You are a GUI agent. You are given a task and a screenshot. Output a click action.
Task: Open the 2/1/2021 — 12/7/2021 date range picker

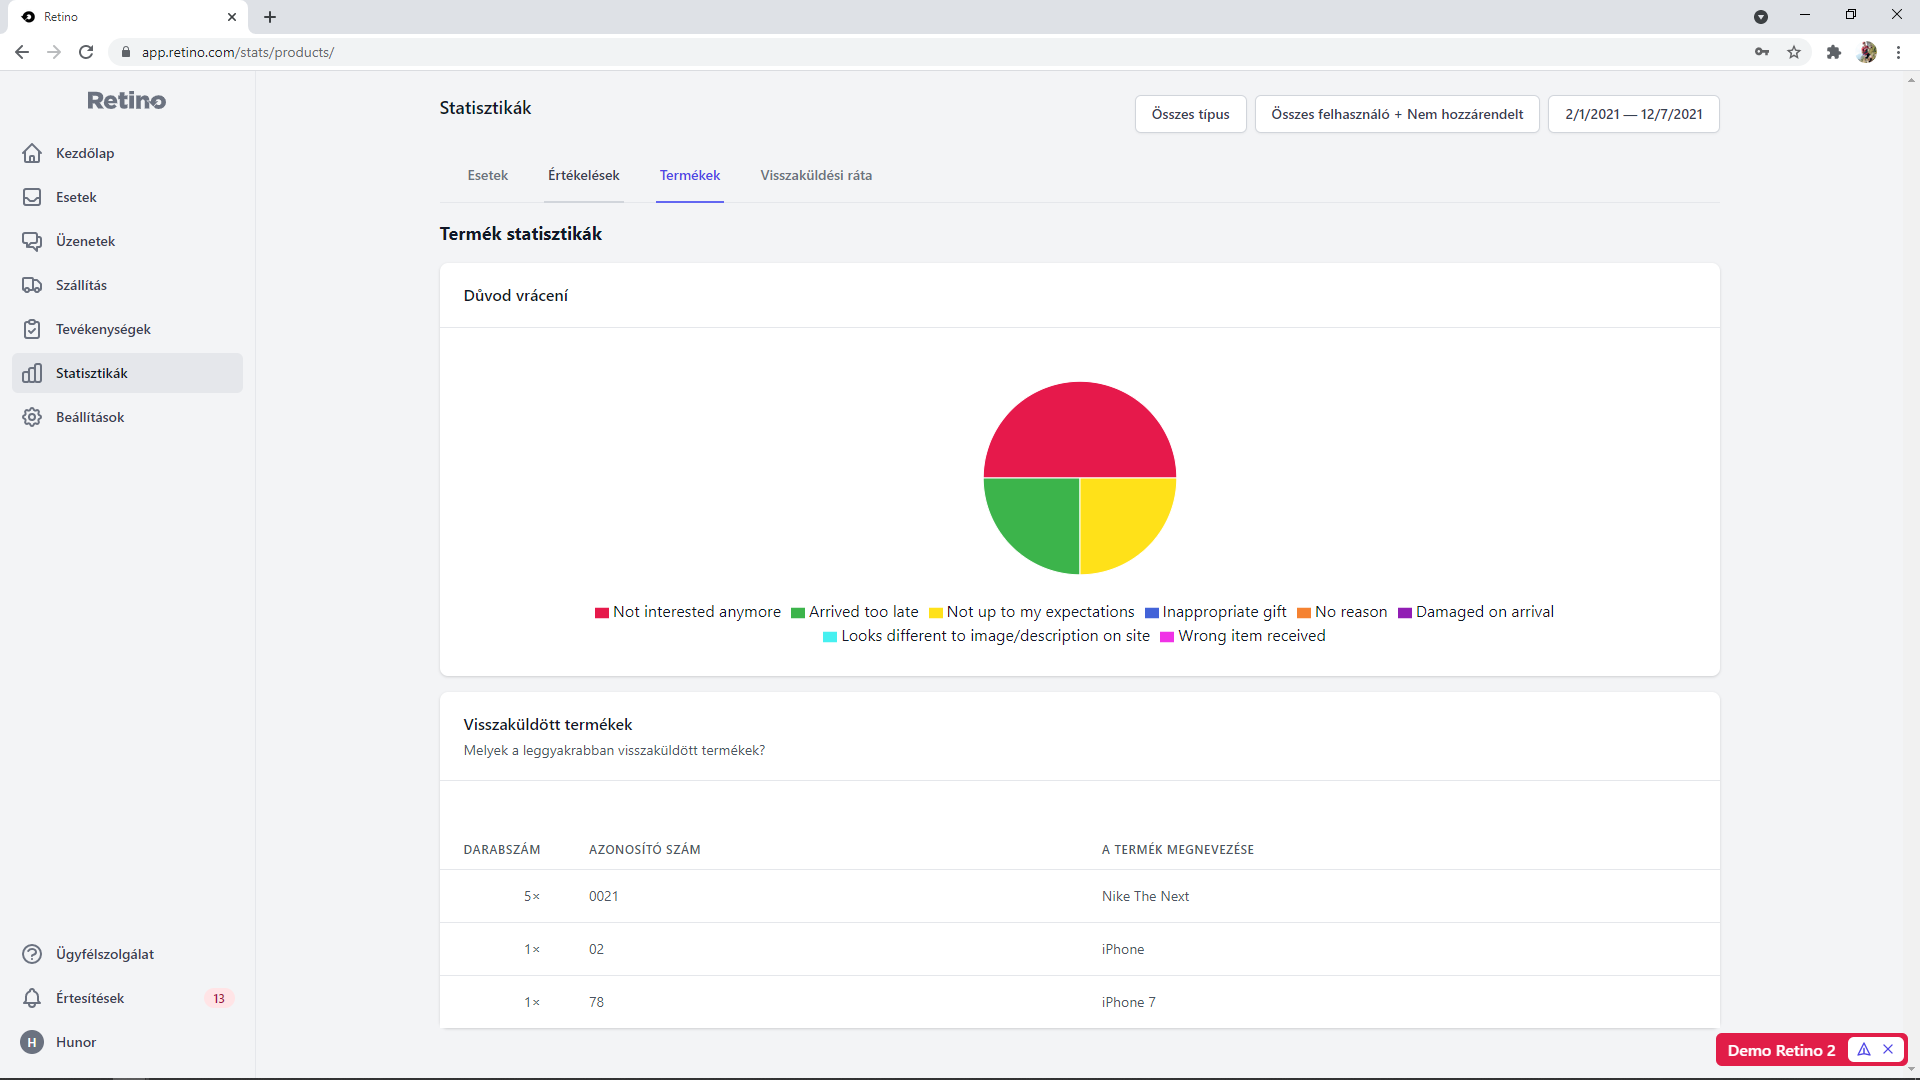1633,114
